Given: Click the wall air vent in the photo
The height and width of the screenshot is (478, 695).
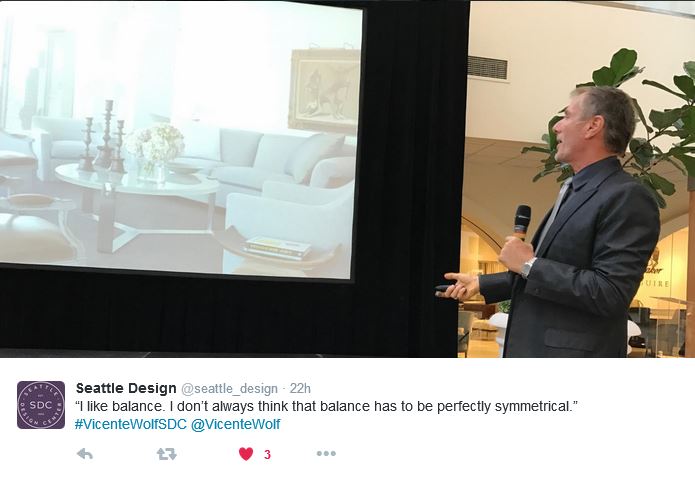Looking at the screenshot, I should [488, 68].
